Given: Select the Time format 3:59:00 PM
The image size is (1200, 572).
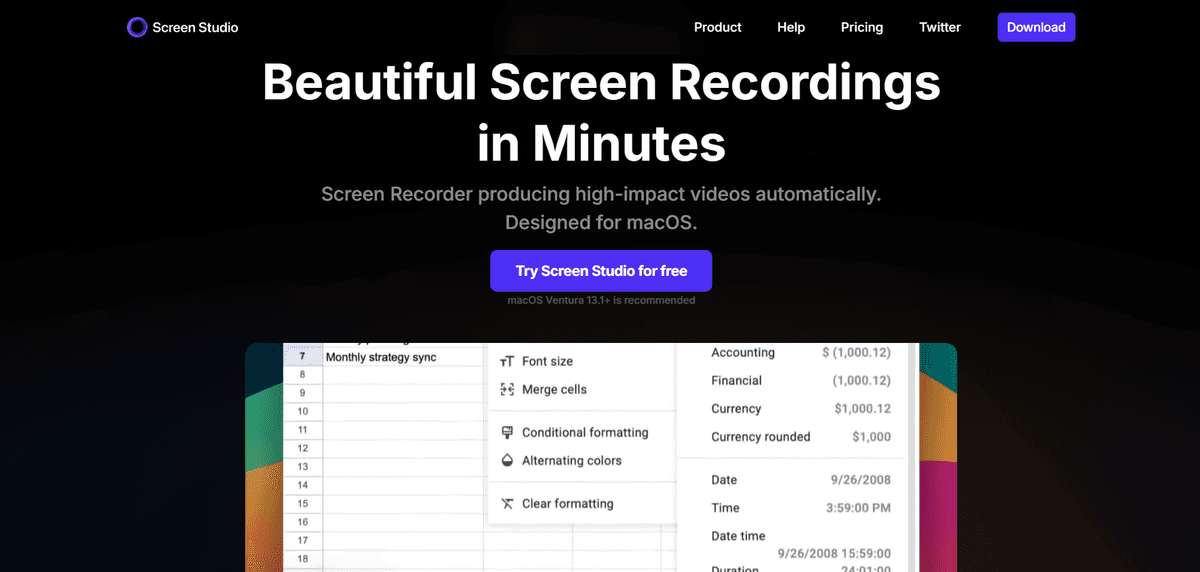Looking at the screenshot, I should coord(800,507).
